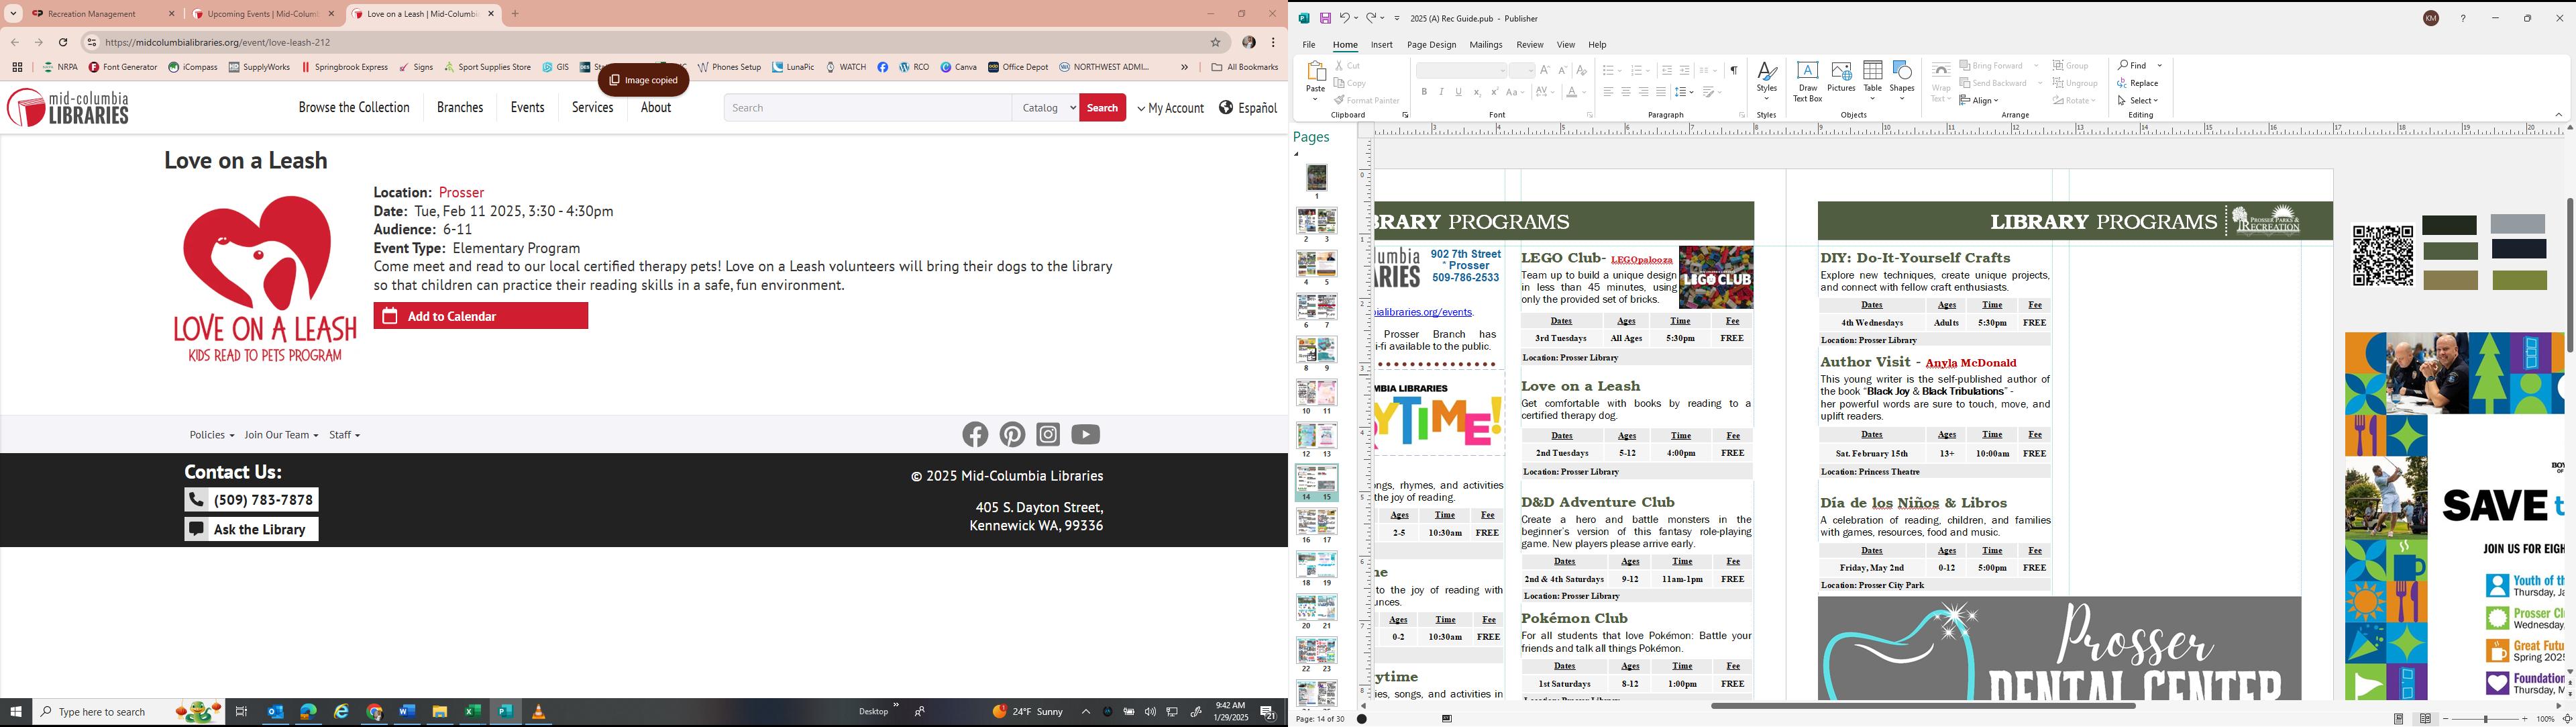Screen dimensions: 2576x727
Task: Bookmark this page with the star
Action: coord(1216,42)
